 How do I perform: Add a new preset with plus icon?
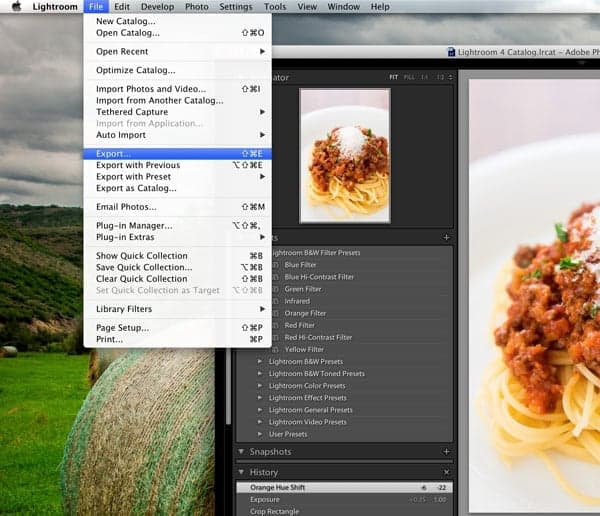[x=446, y=237]
